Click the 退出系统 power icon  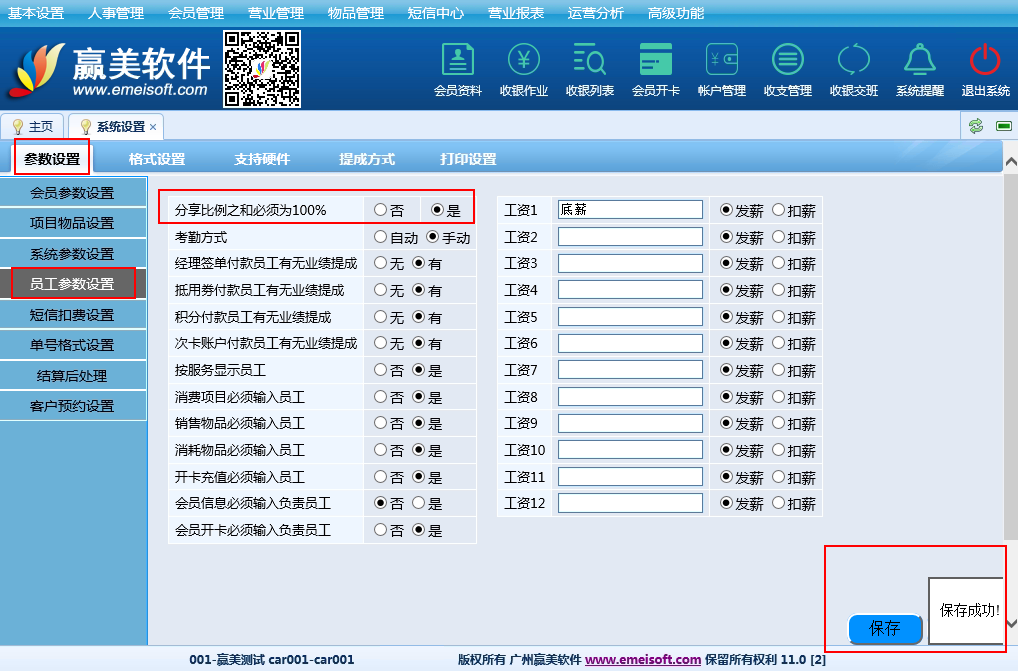click(x=986, y=60)
